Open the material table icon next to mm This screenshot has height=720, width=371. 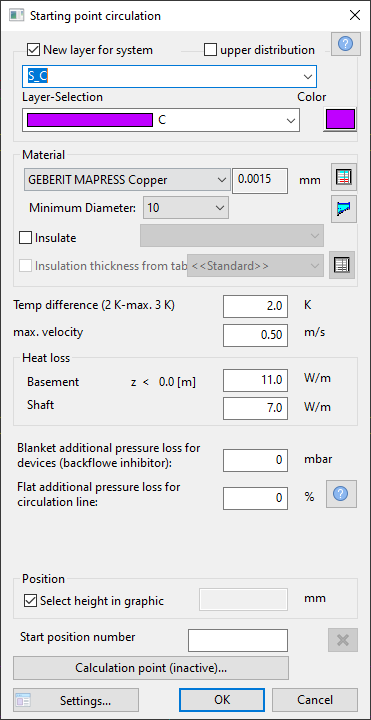[x=344, y=179]
